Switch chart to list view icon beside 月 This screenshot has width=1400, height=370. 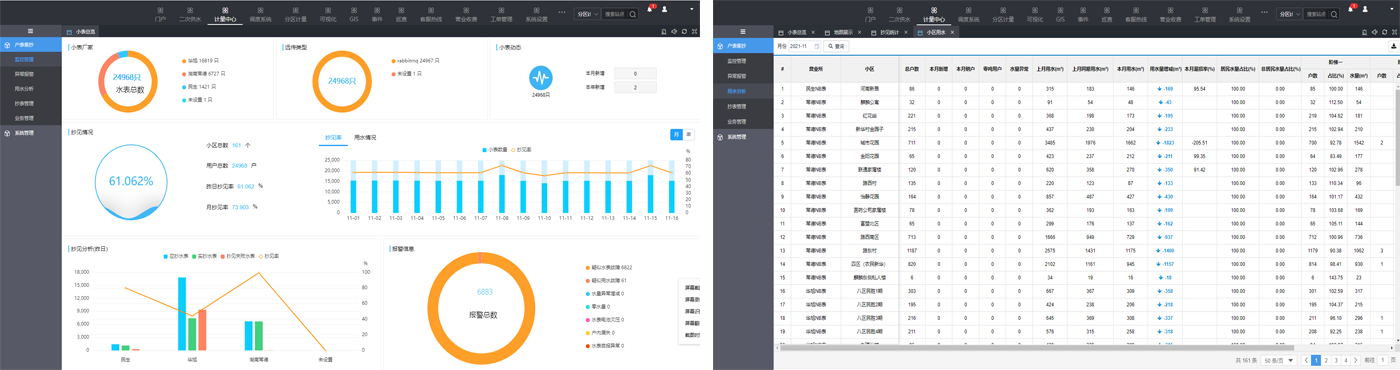click(687, 134)
